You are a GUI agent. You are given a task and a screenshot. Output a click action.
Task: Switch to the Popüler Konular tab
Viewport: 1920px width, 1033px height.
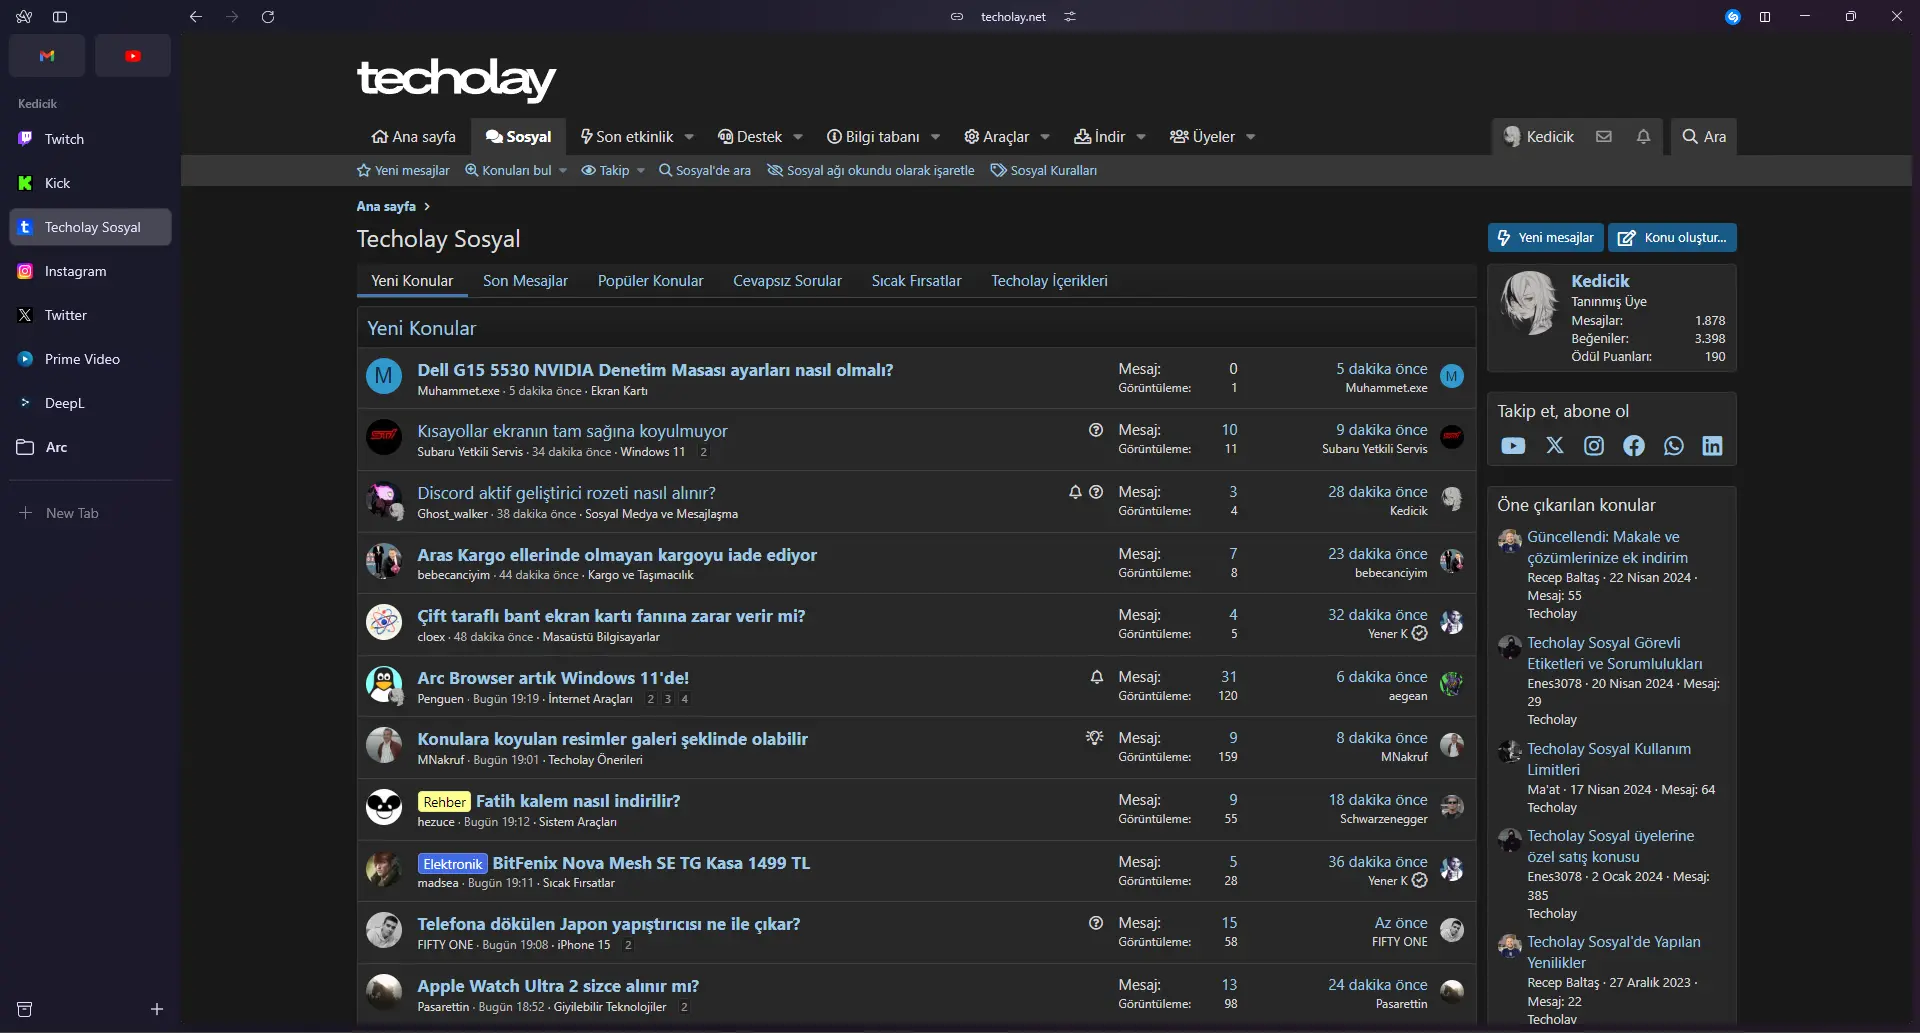click(x=651, y=281)
